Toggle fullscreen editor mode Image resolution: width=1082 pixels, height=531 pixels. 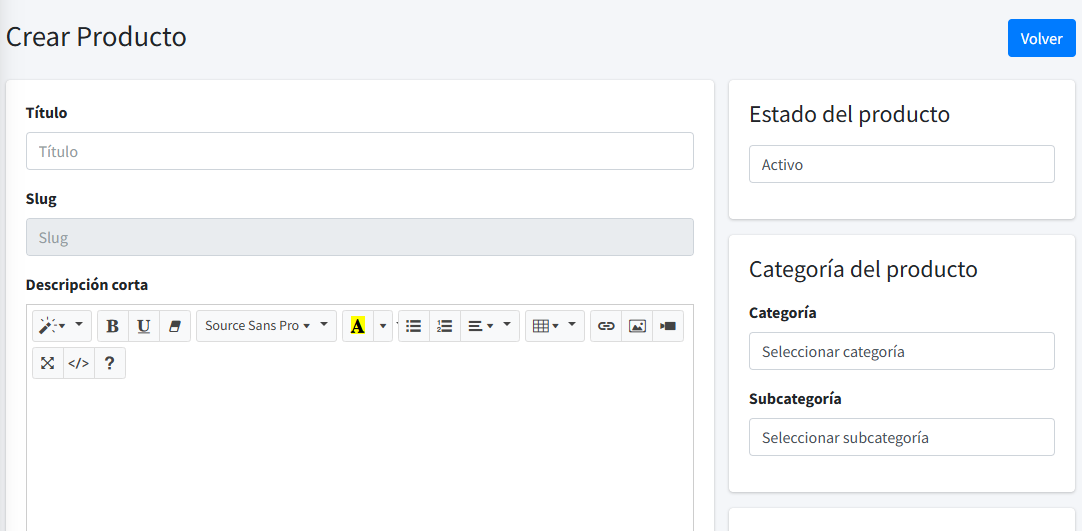click(x=48, y=363)
